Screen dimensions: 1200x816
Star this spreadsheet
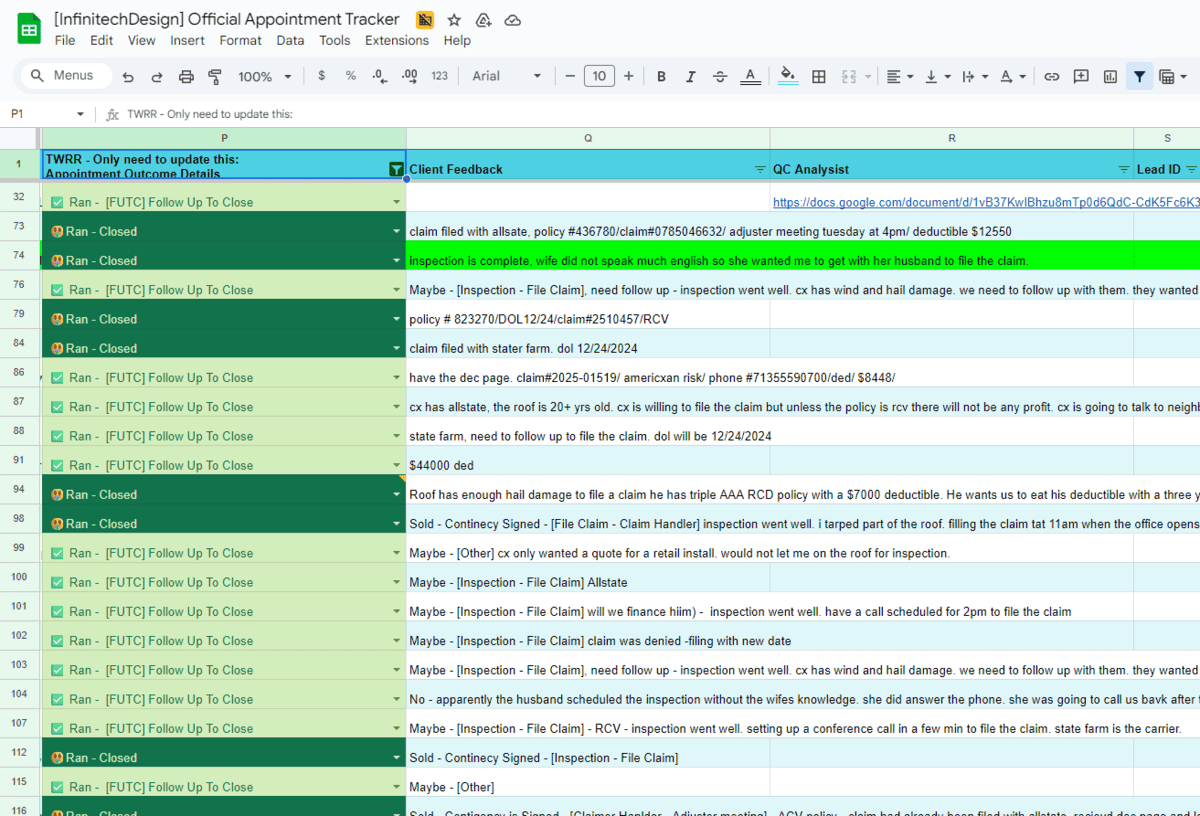tap(454, 20)
